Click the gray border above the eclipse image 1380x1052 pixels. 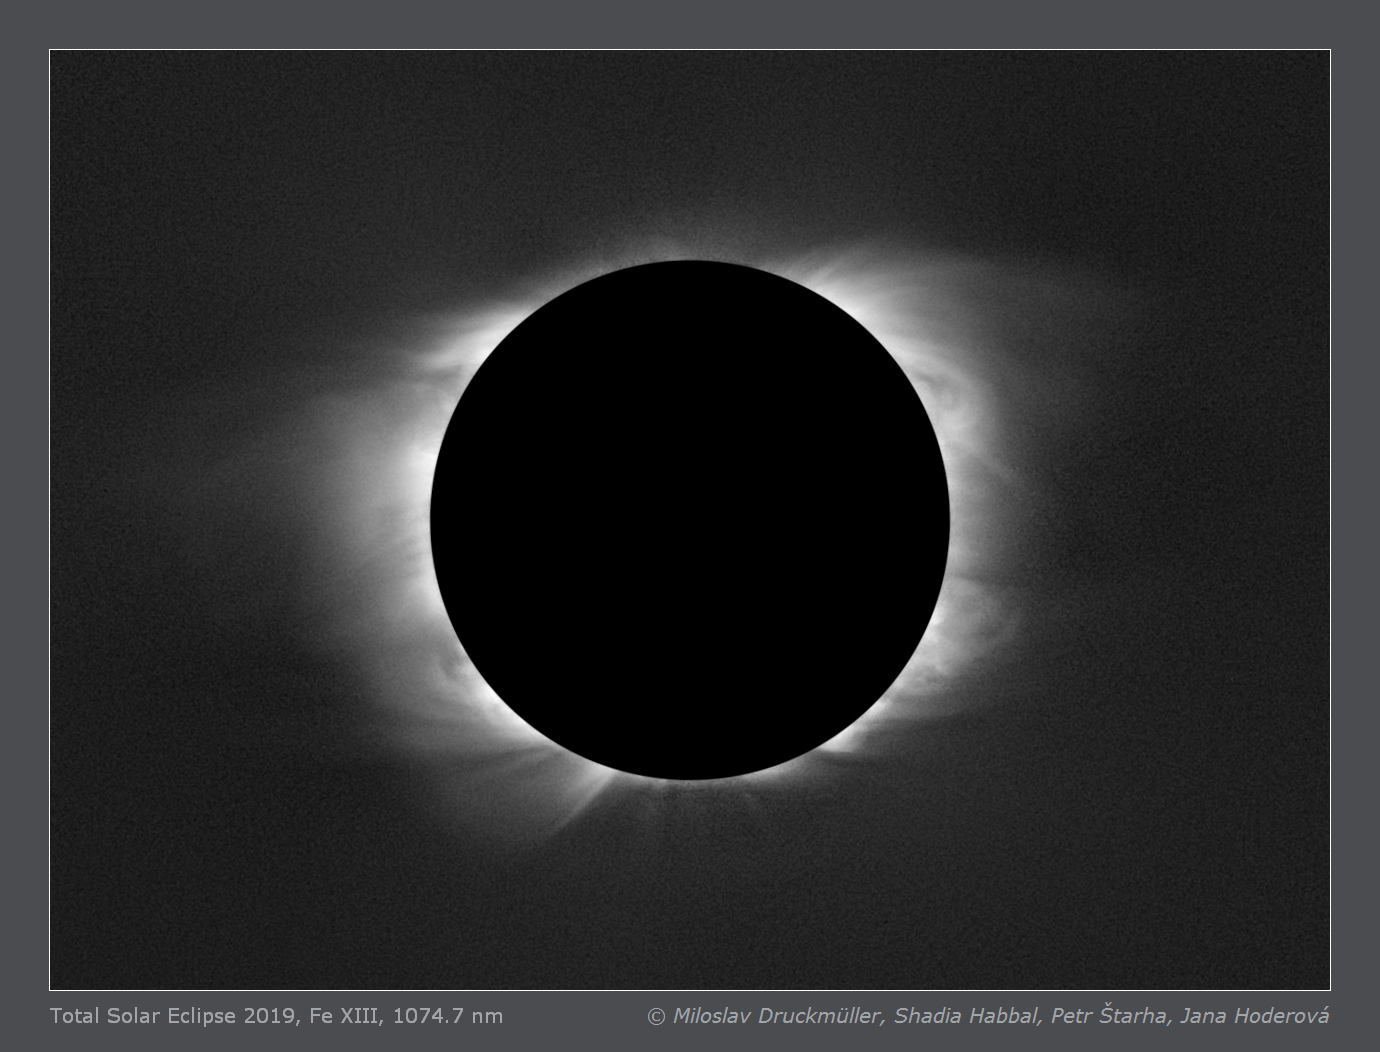690,24
